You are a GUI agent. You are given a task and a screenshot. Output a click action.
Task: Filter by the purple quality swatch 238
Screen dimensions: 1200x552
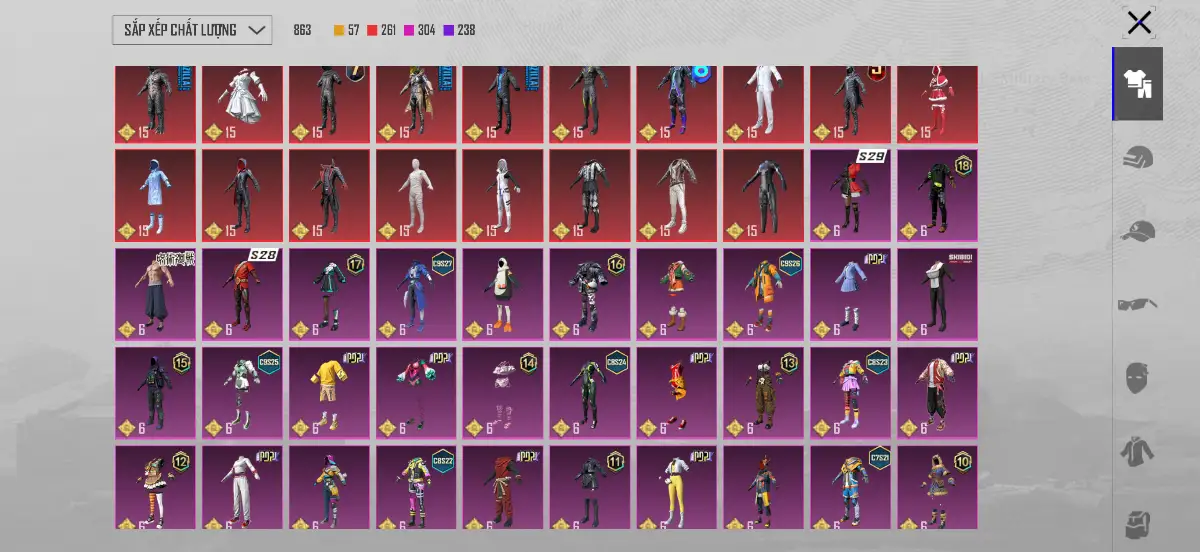459,30
